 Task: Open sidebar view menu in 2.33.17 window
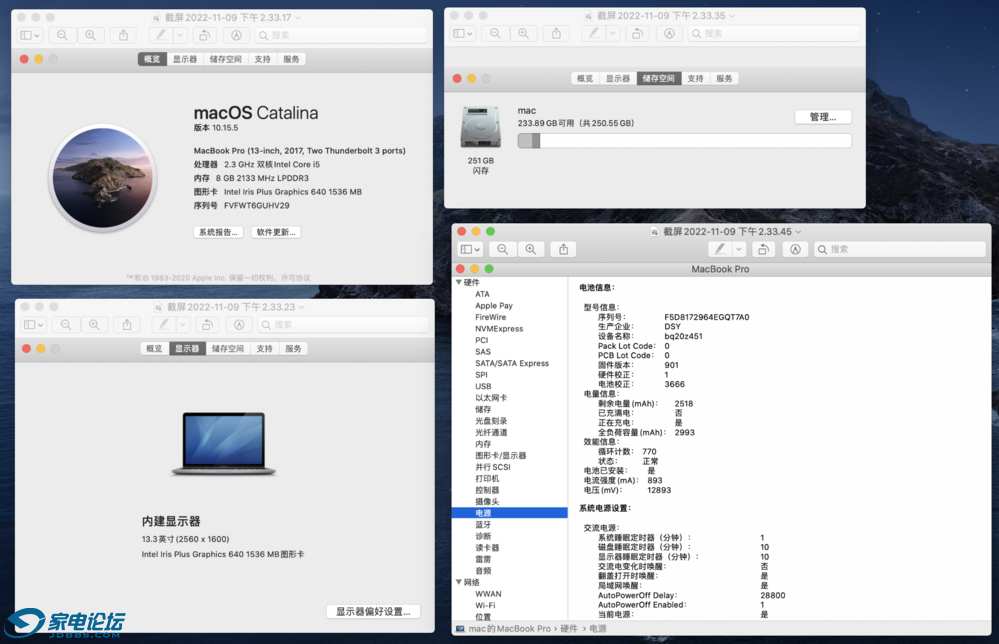(30, 35)
